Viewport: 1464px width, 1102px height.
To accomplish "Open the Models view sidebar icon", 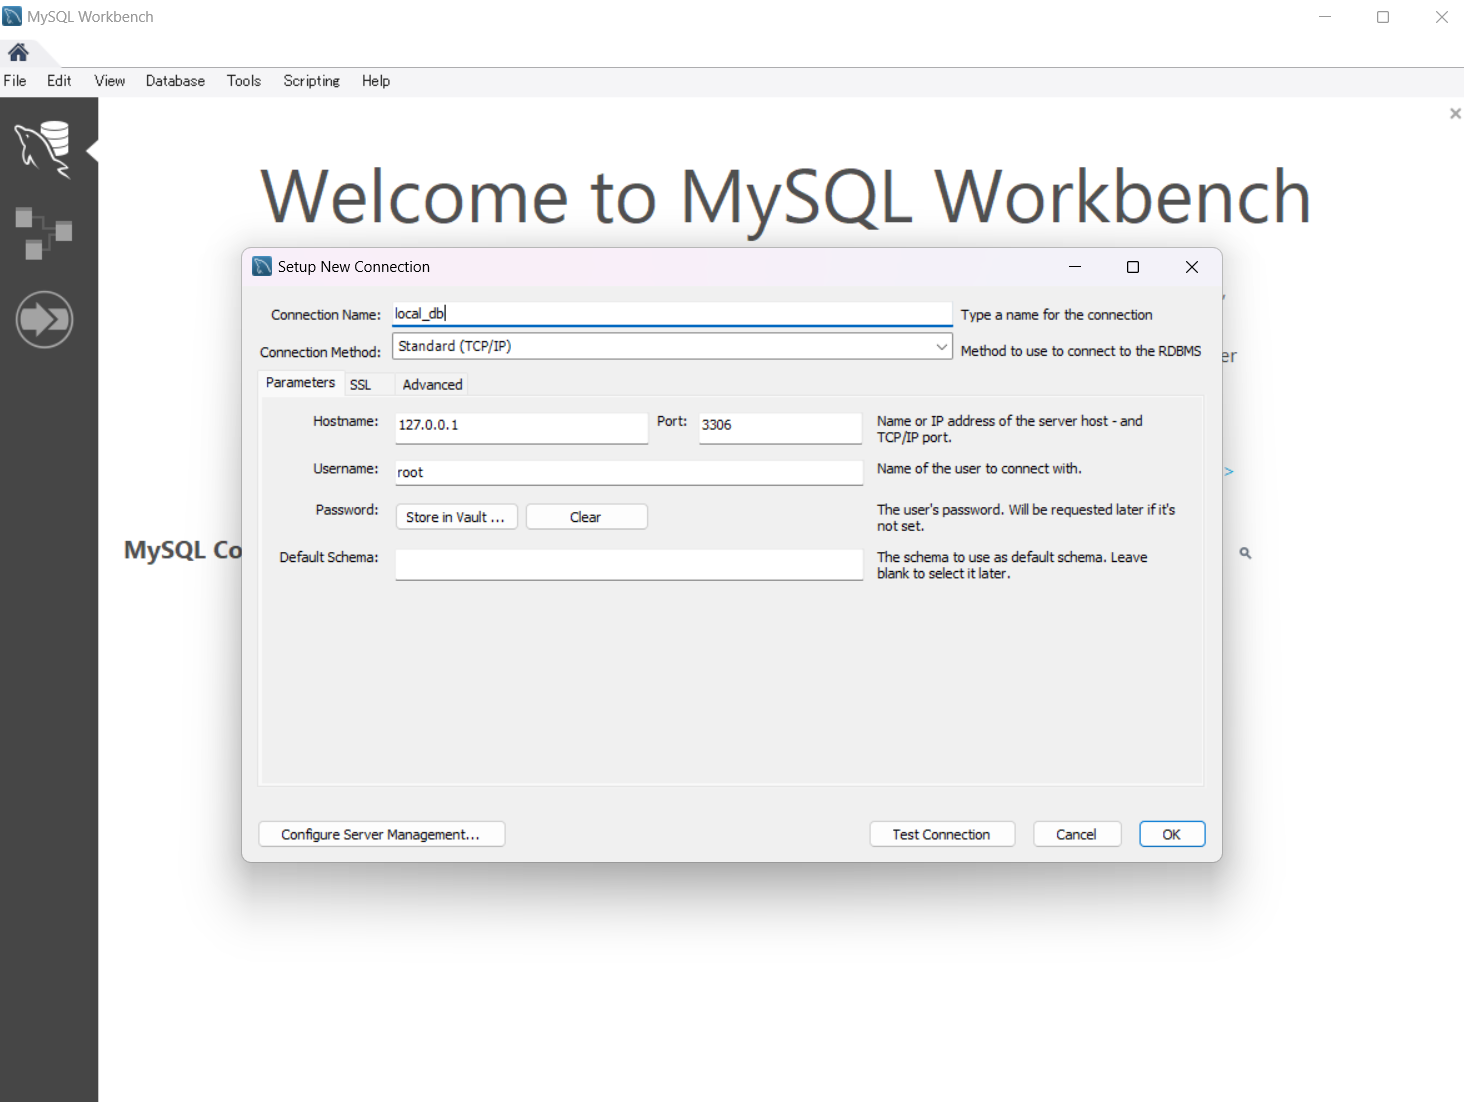I will pyautogui.click(x=44, y=233).
